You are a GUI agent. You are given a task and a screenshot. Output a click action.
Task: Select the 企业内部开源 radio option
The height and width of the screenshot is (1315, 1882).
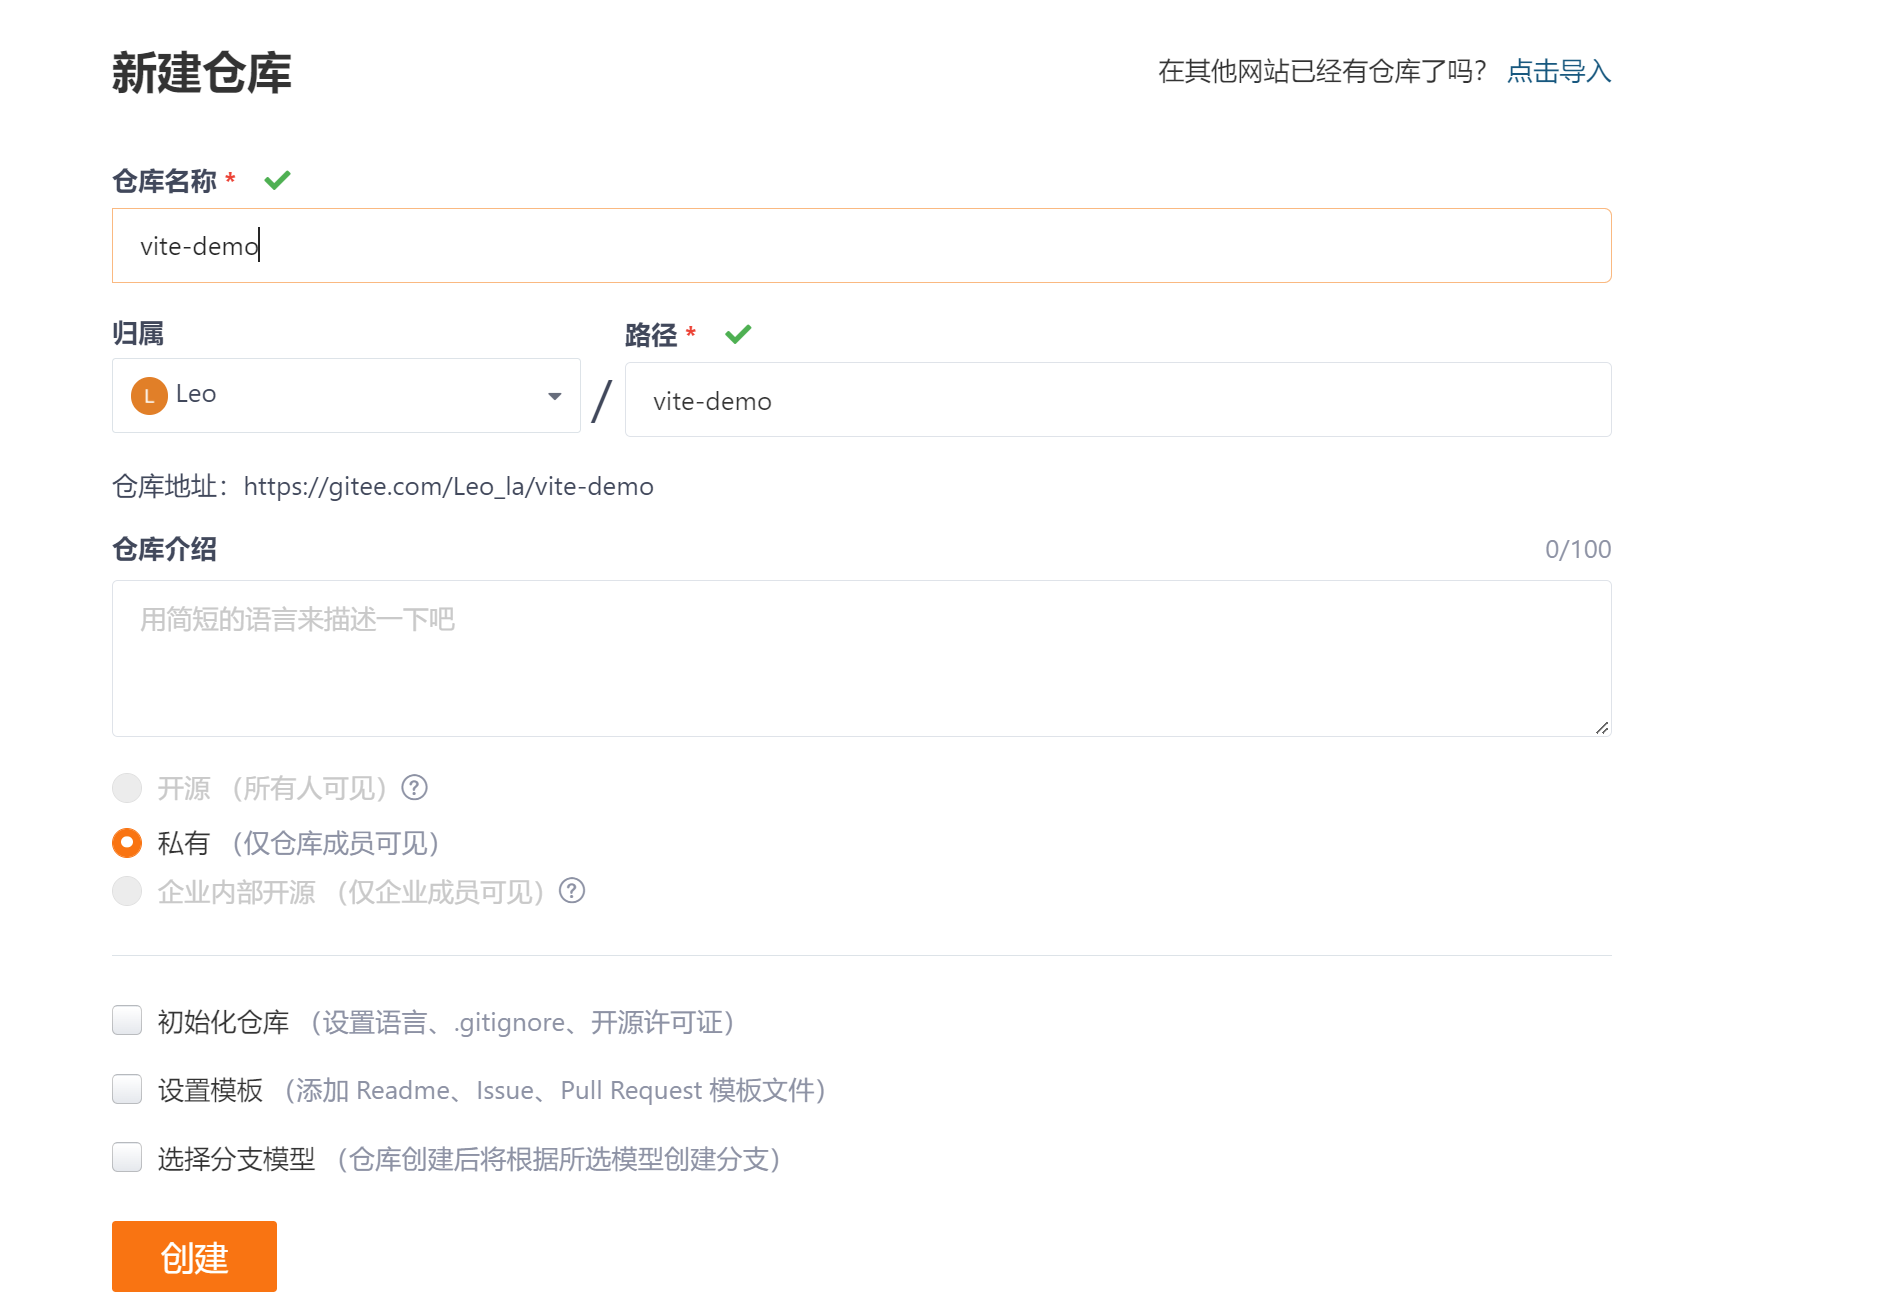point(127,890)
